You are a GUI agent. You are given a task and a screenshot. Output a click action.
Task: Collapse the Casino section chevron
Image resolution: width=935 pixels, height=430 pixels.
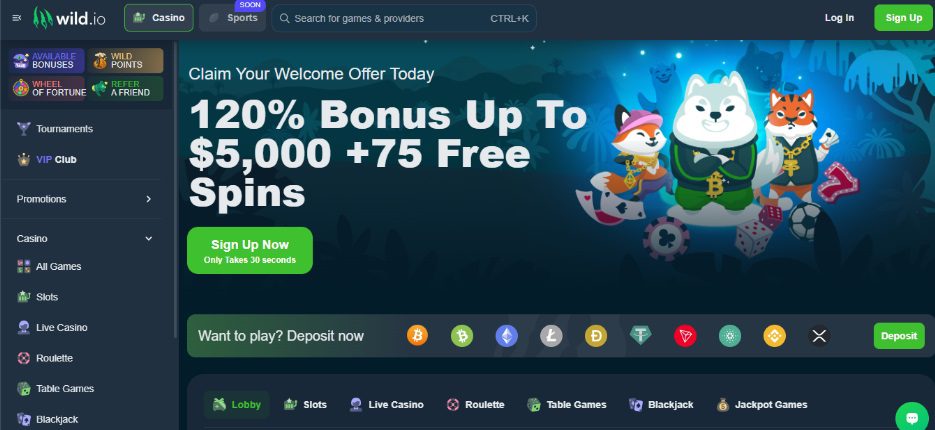[148, 239]
